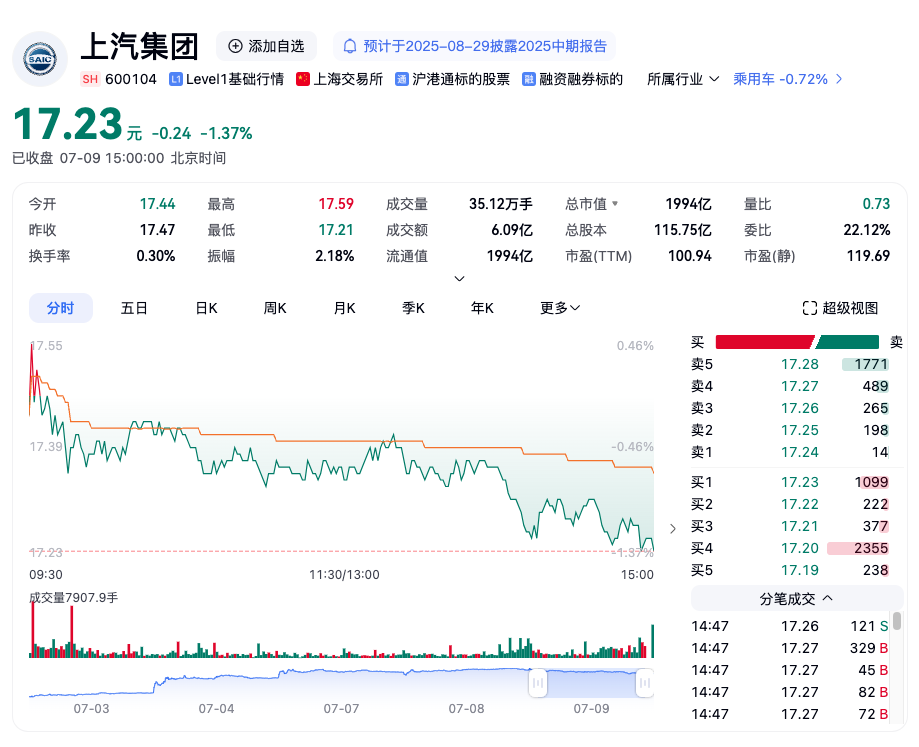Add stock via 添加自选 button

point(267,46)
